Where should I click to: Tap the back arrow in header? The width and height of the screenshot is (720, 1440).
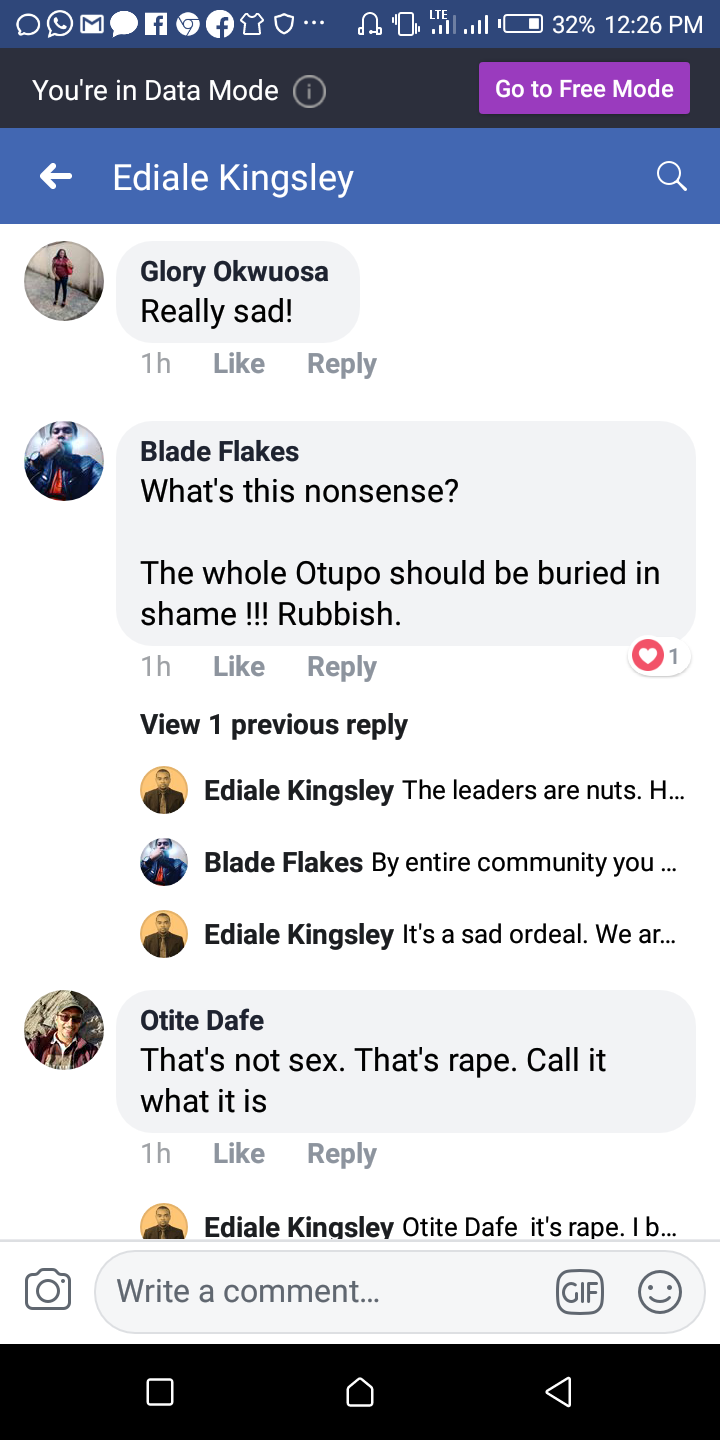(x=56, y=177)
